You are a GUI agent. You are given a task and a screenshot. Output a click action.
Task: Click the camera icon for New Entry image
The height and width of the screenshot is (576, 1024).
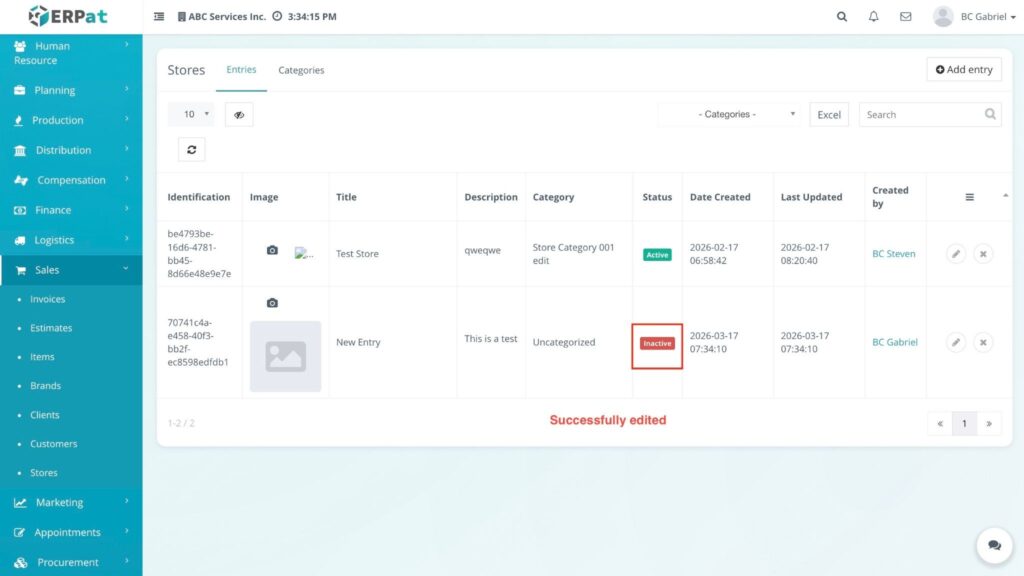(272, 303)
